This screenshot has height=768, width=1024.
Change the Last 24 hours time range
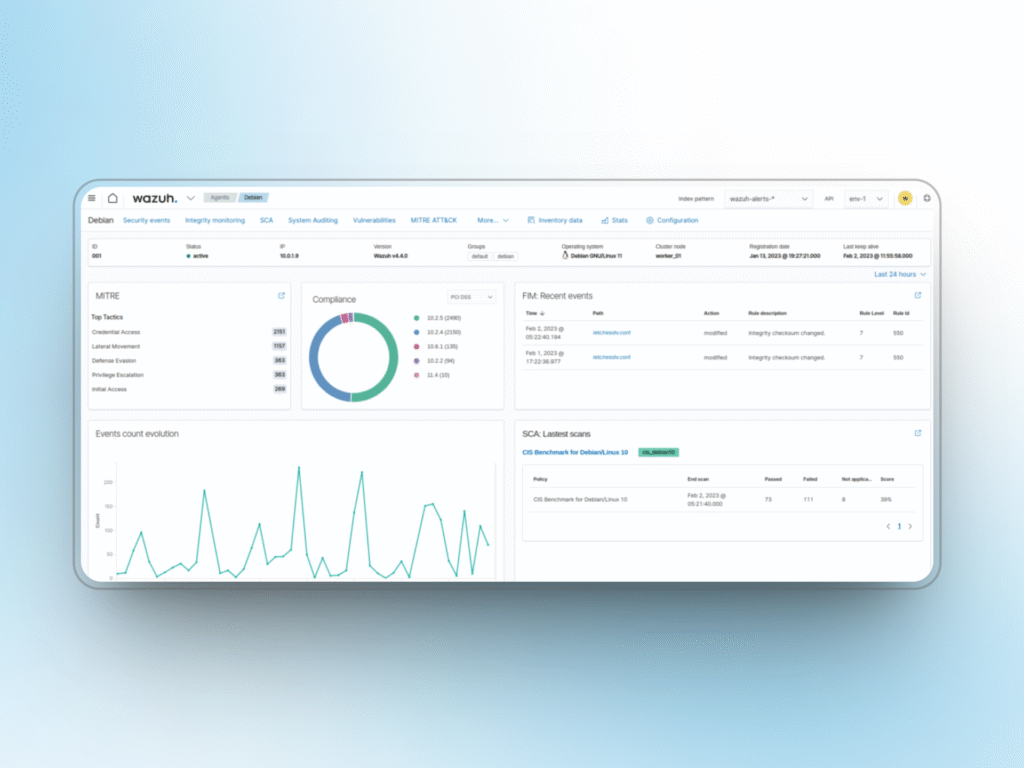tap(900, 274)
